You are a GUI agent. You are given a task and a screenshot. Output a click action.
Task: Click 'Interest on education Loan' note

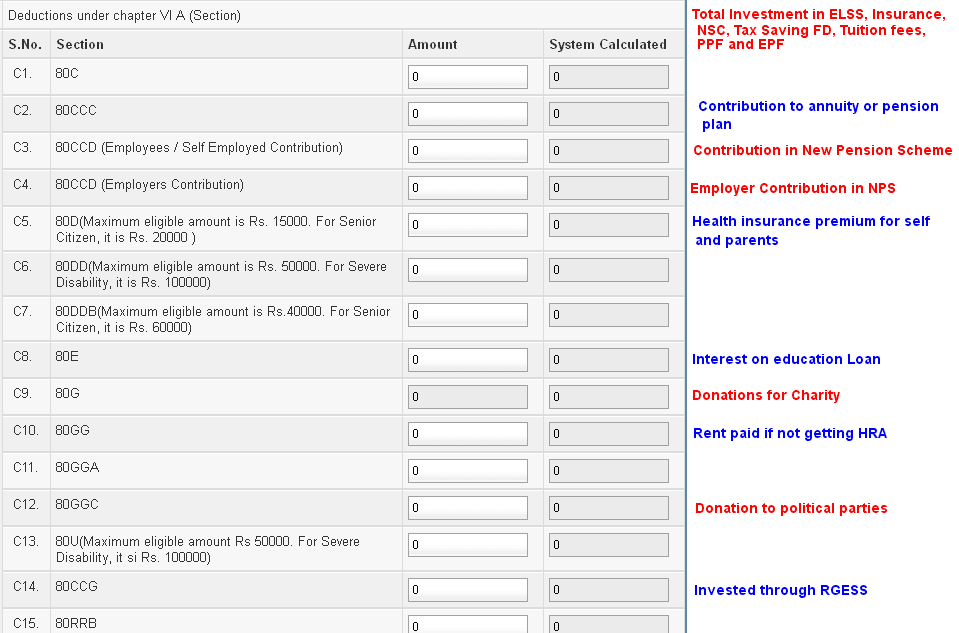[786, 360]
